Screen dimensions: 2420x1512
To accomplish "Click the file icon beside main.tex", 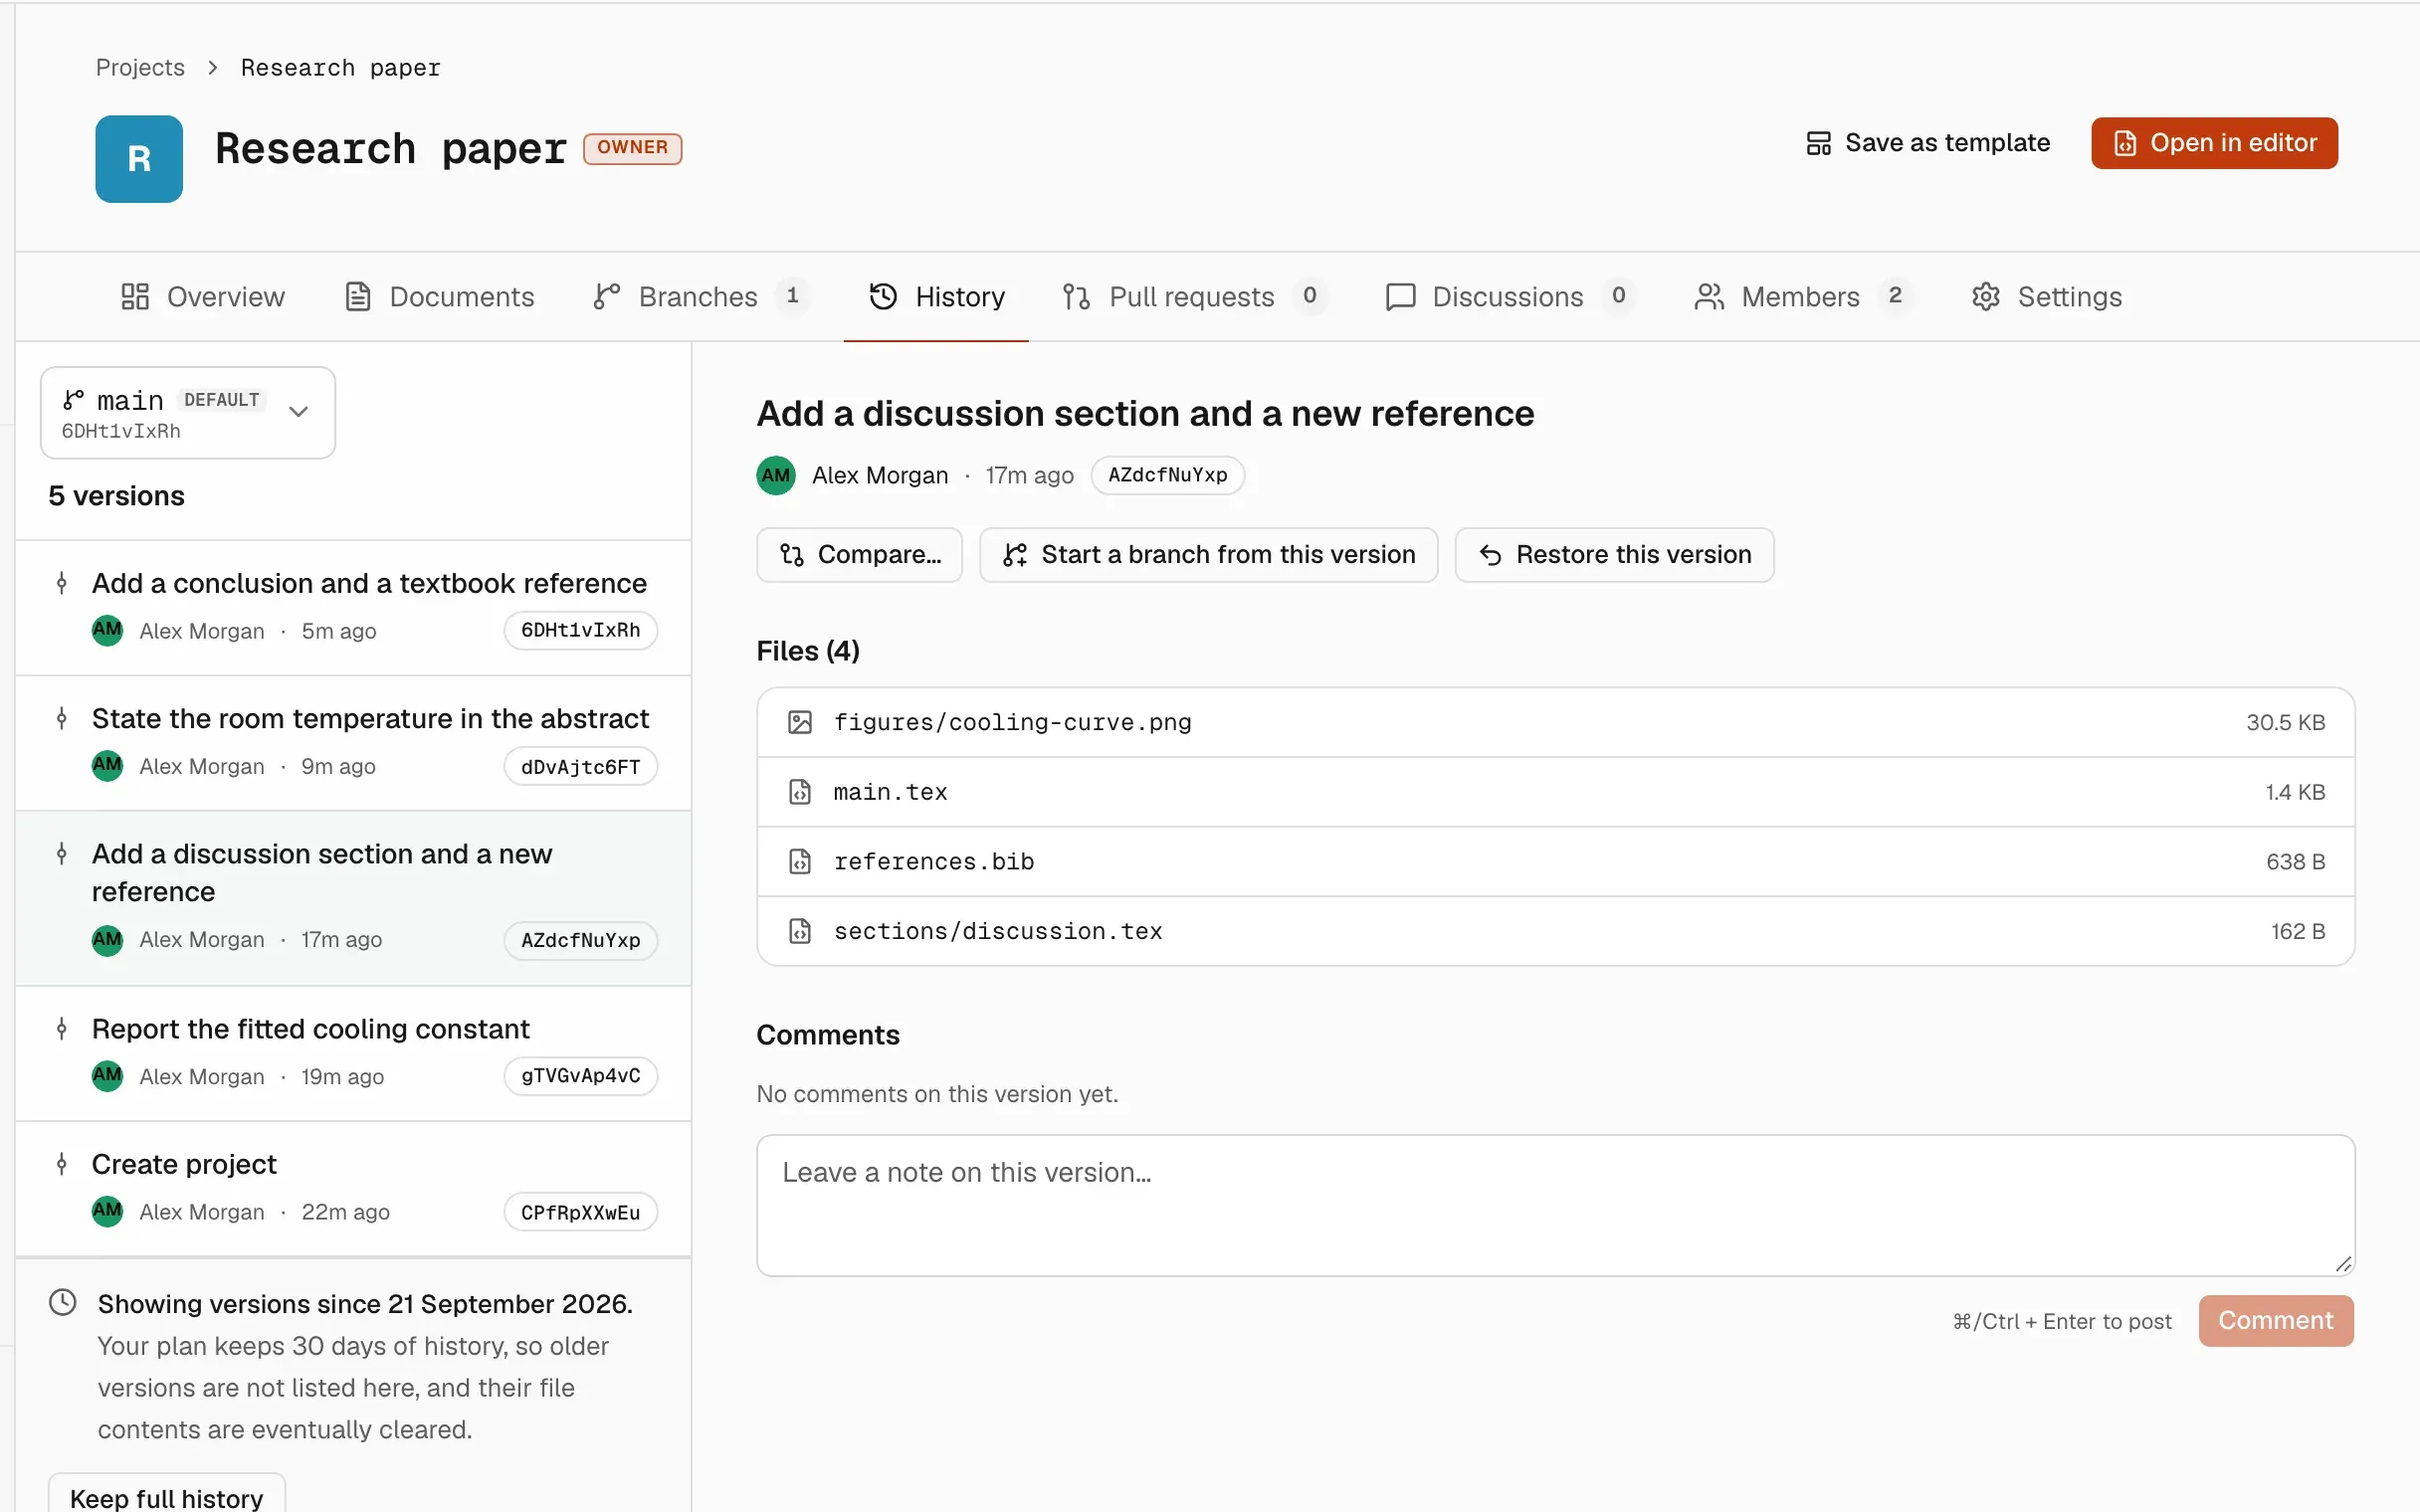I will 800,792.
